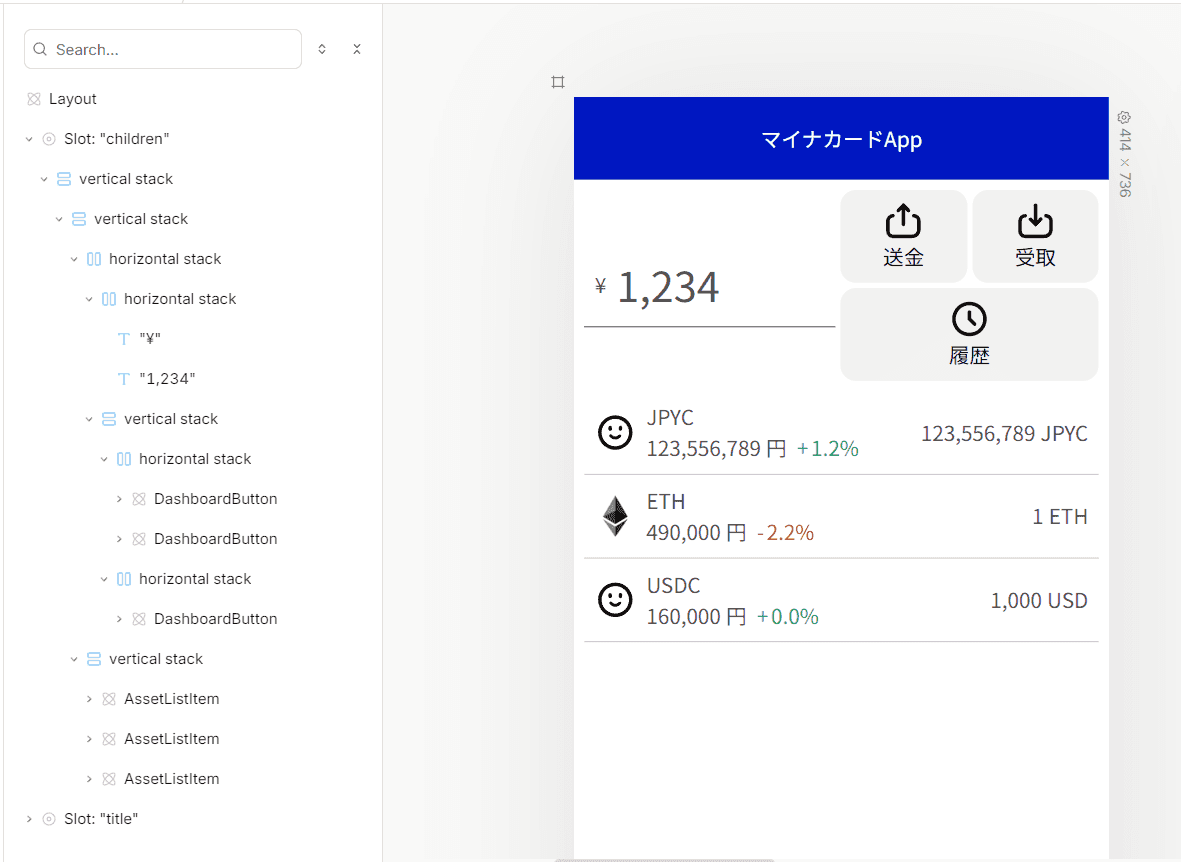Expand the last DashboardButton node
Viewport: 1181px width, 862px height.
[119, 619]
